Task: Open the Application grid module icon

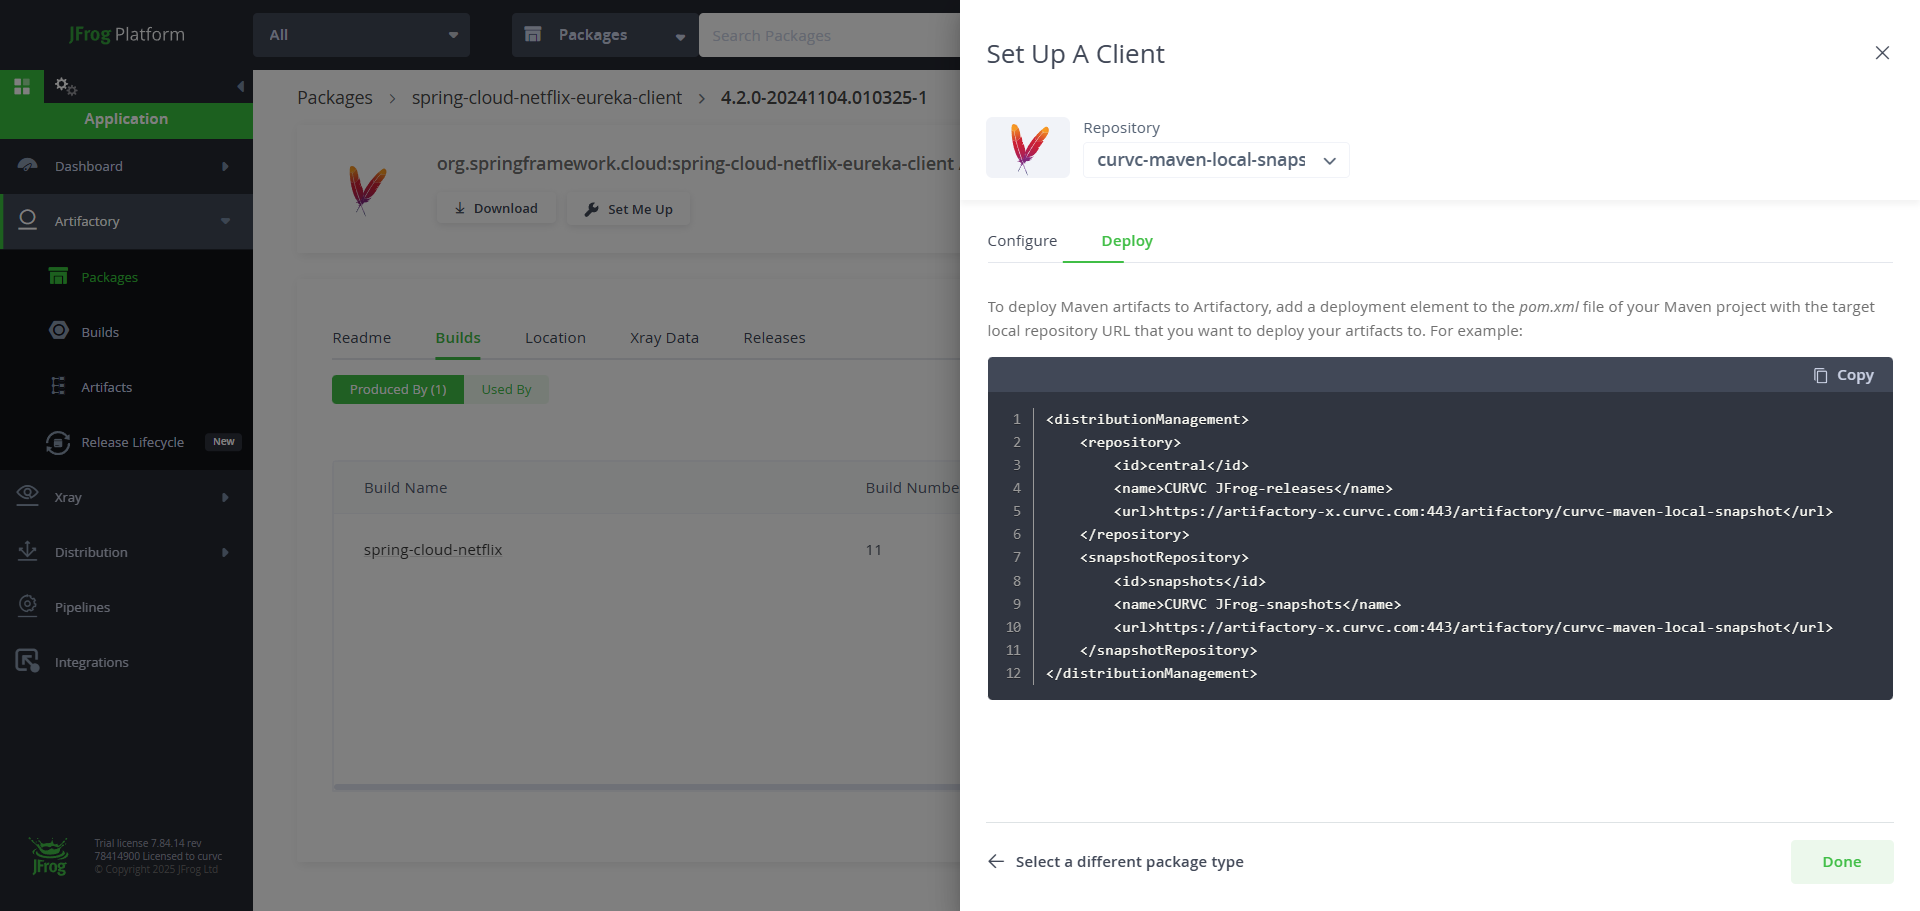Action: pyautogui.click(x=22, y=86)
